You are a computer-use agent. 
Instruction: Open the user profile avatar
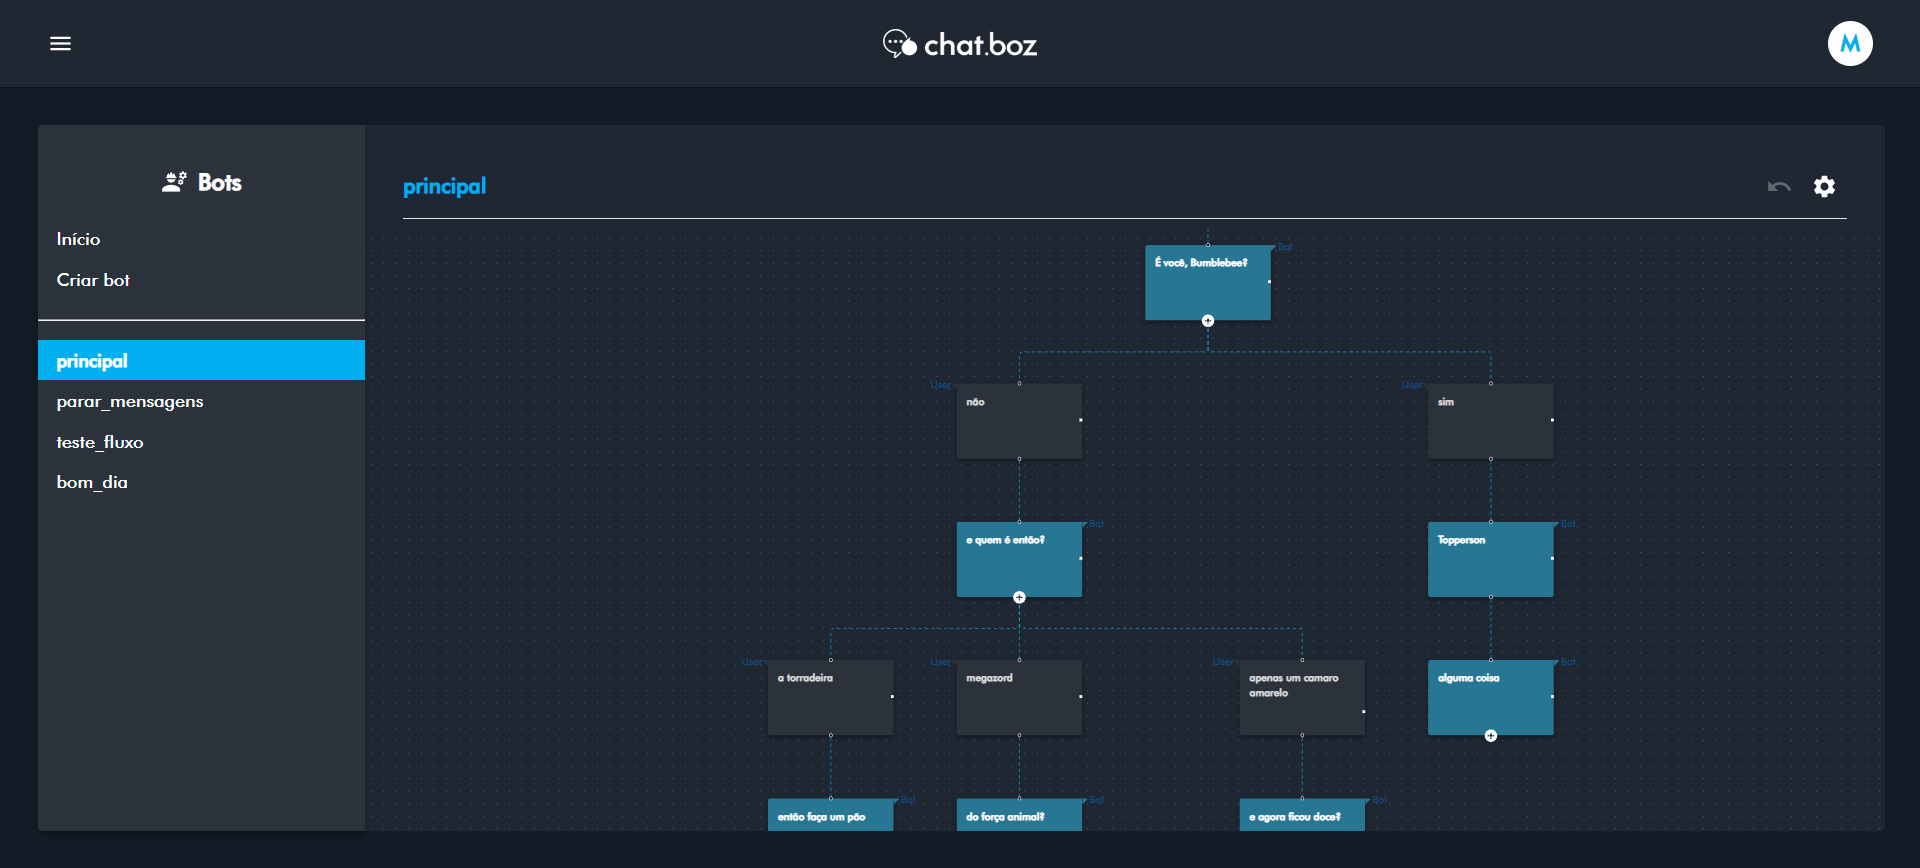tap(1849, 43)
